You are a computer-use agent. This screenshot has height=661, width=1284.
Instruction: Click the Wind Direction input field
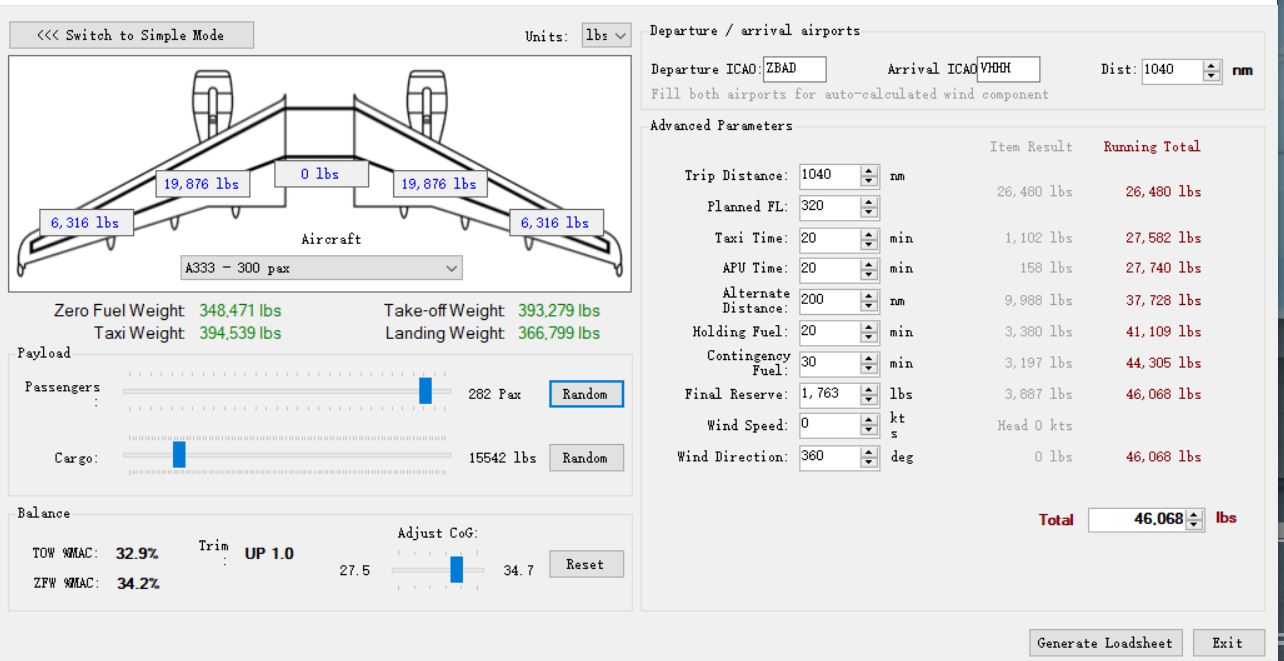pos(828,457)
